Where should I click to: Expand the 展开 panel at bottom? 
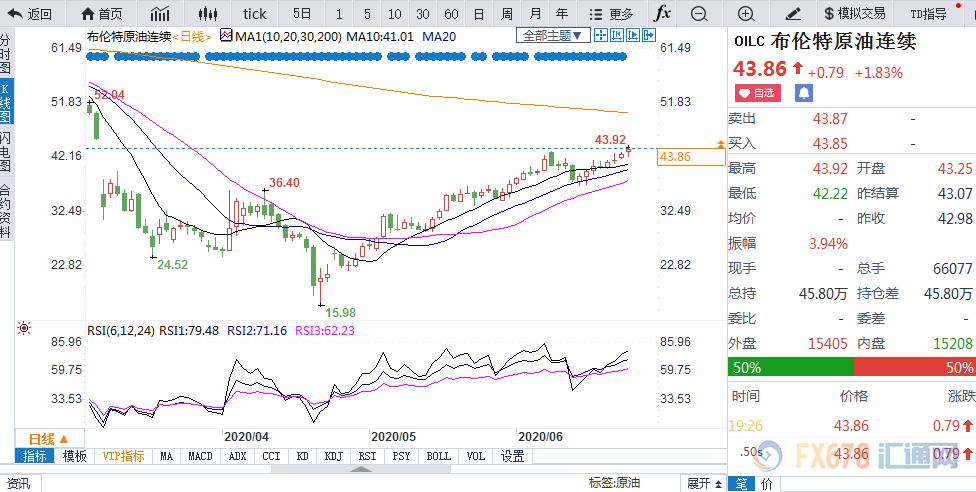point(703,483)
